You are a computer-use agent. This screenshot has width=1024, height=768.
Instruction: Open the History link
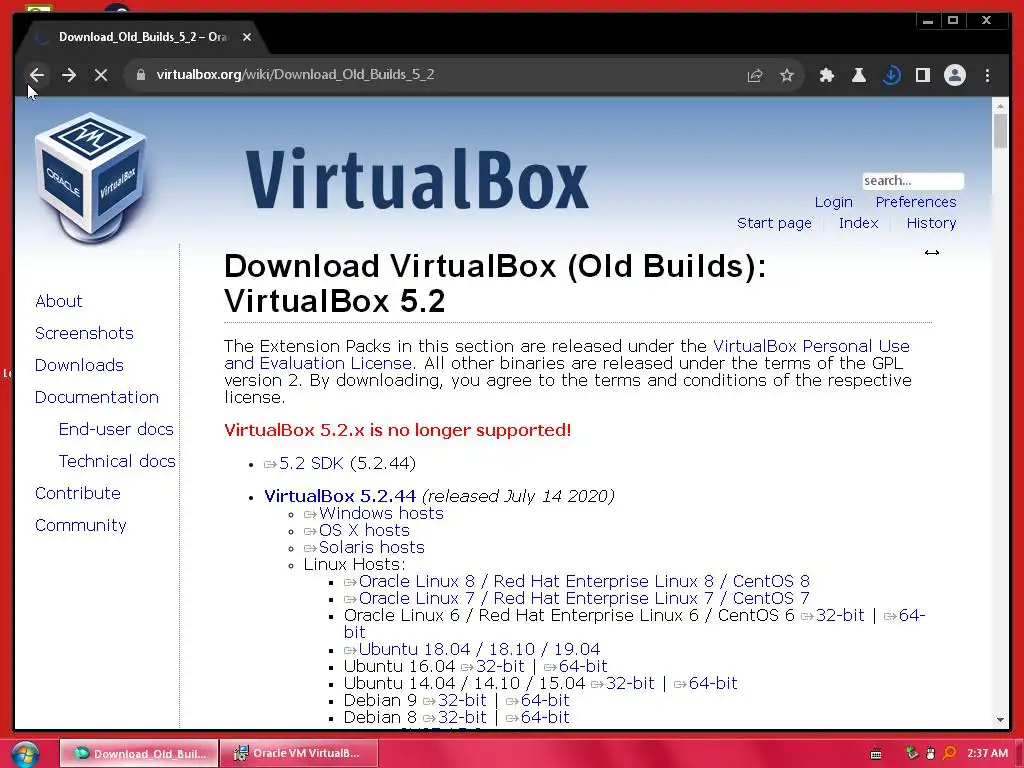931,223
